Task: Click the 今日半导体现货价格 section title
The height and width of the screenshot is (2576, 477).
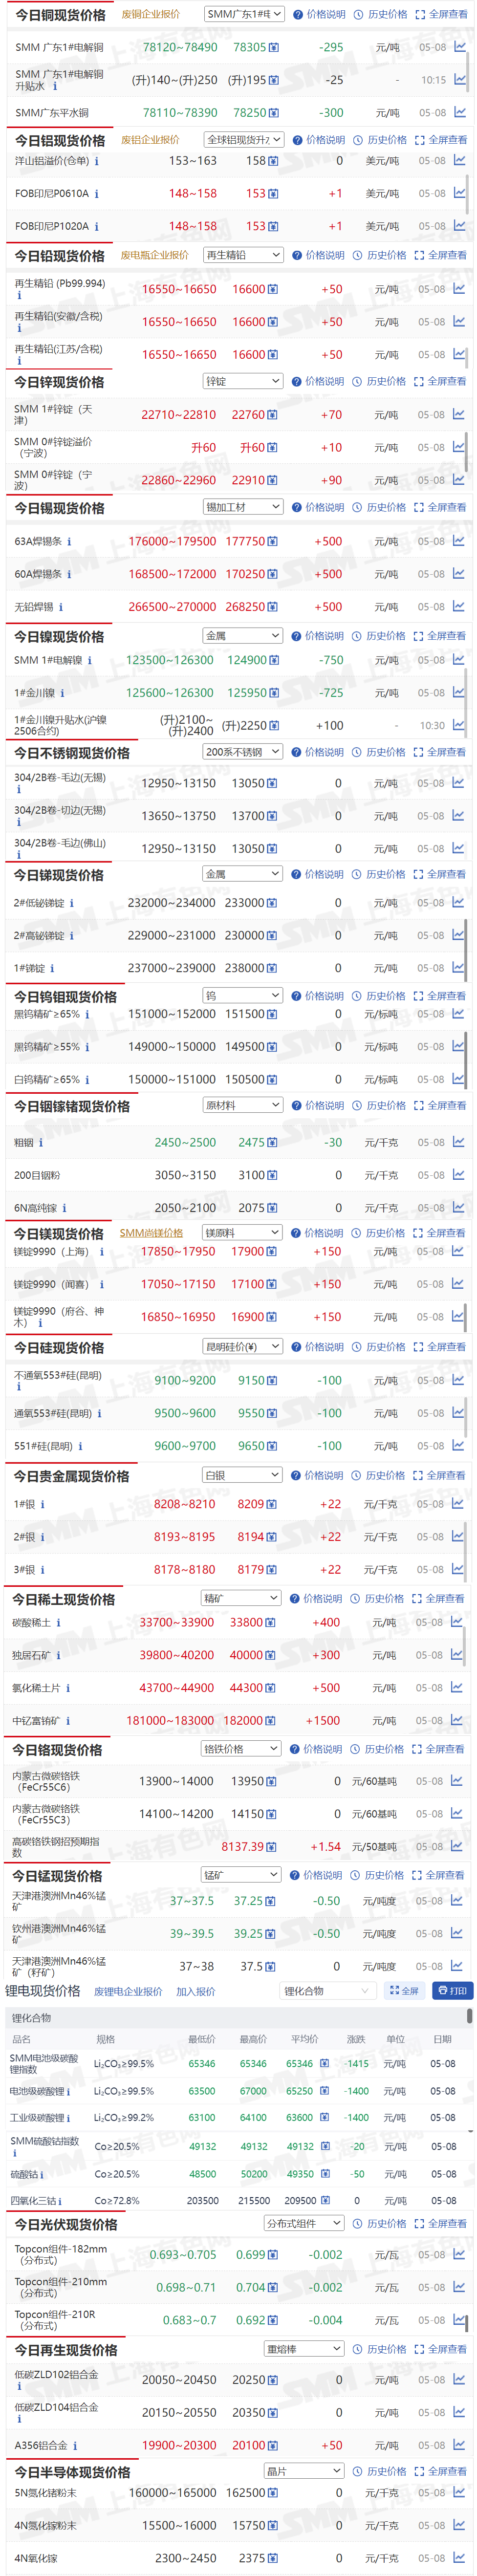Action: click(x=73, y=2472)
